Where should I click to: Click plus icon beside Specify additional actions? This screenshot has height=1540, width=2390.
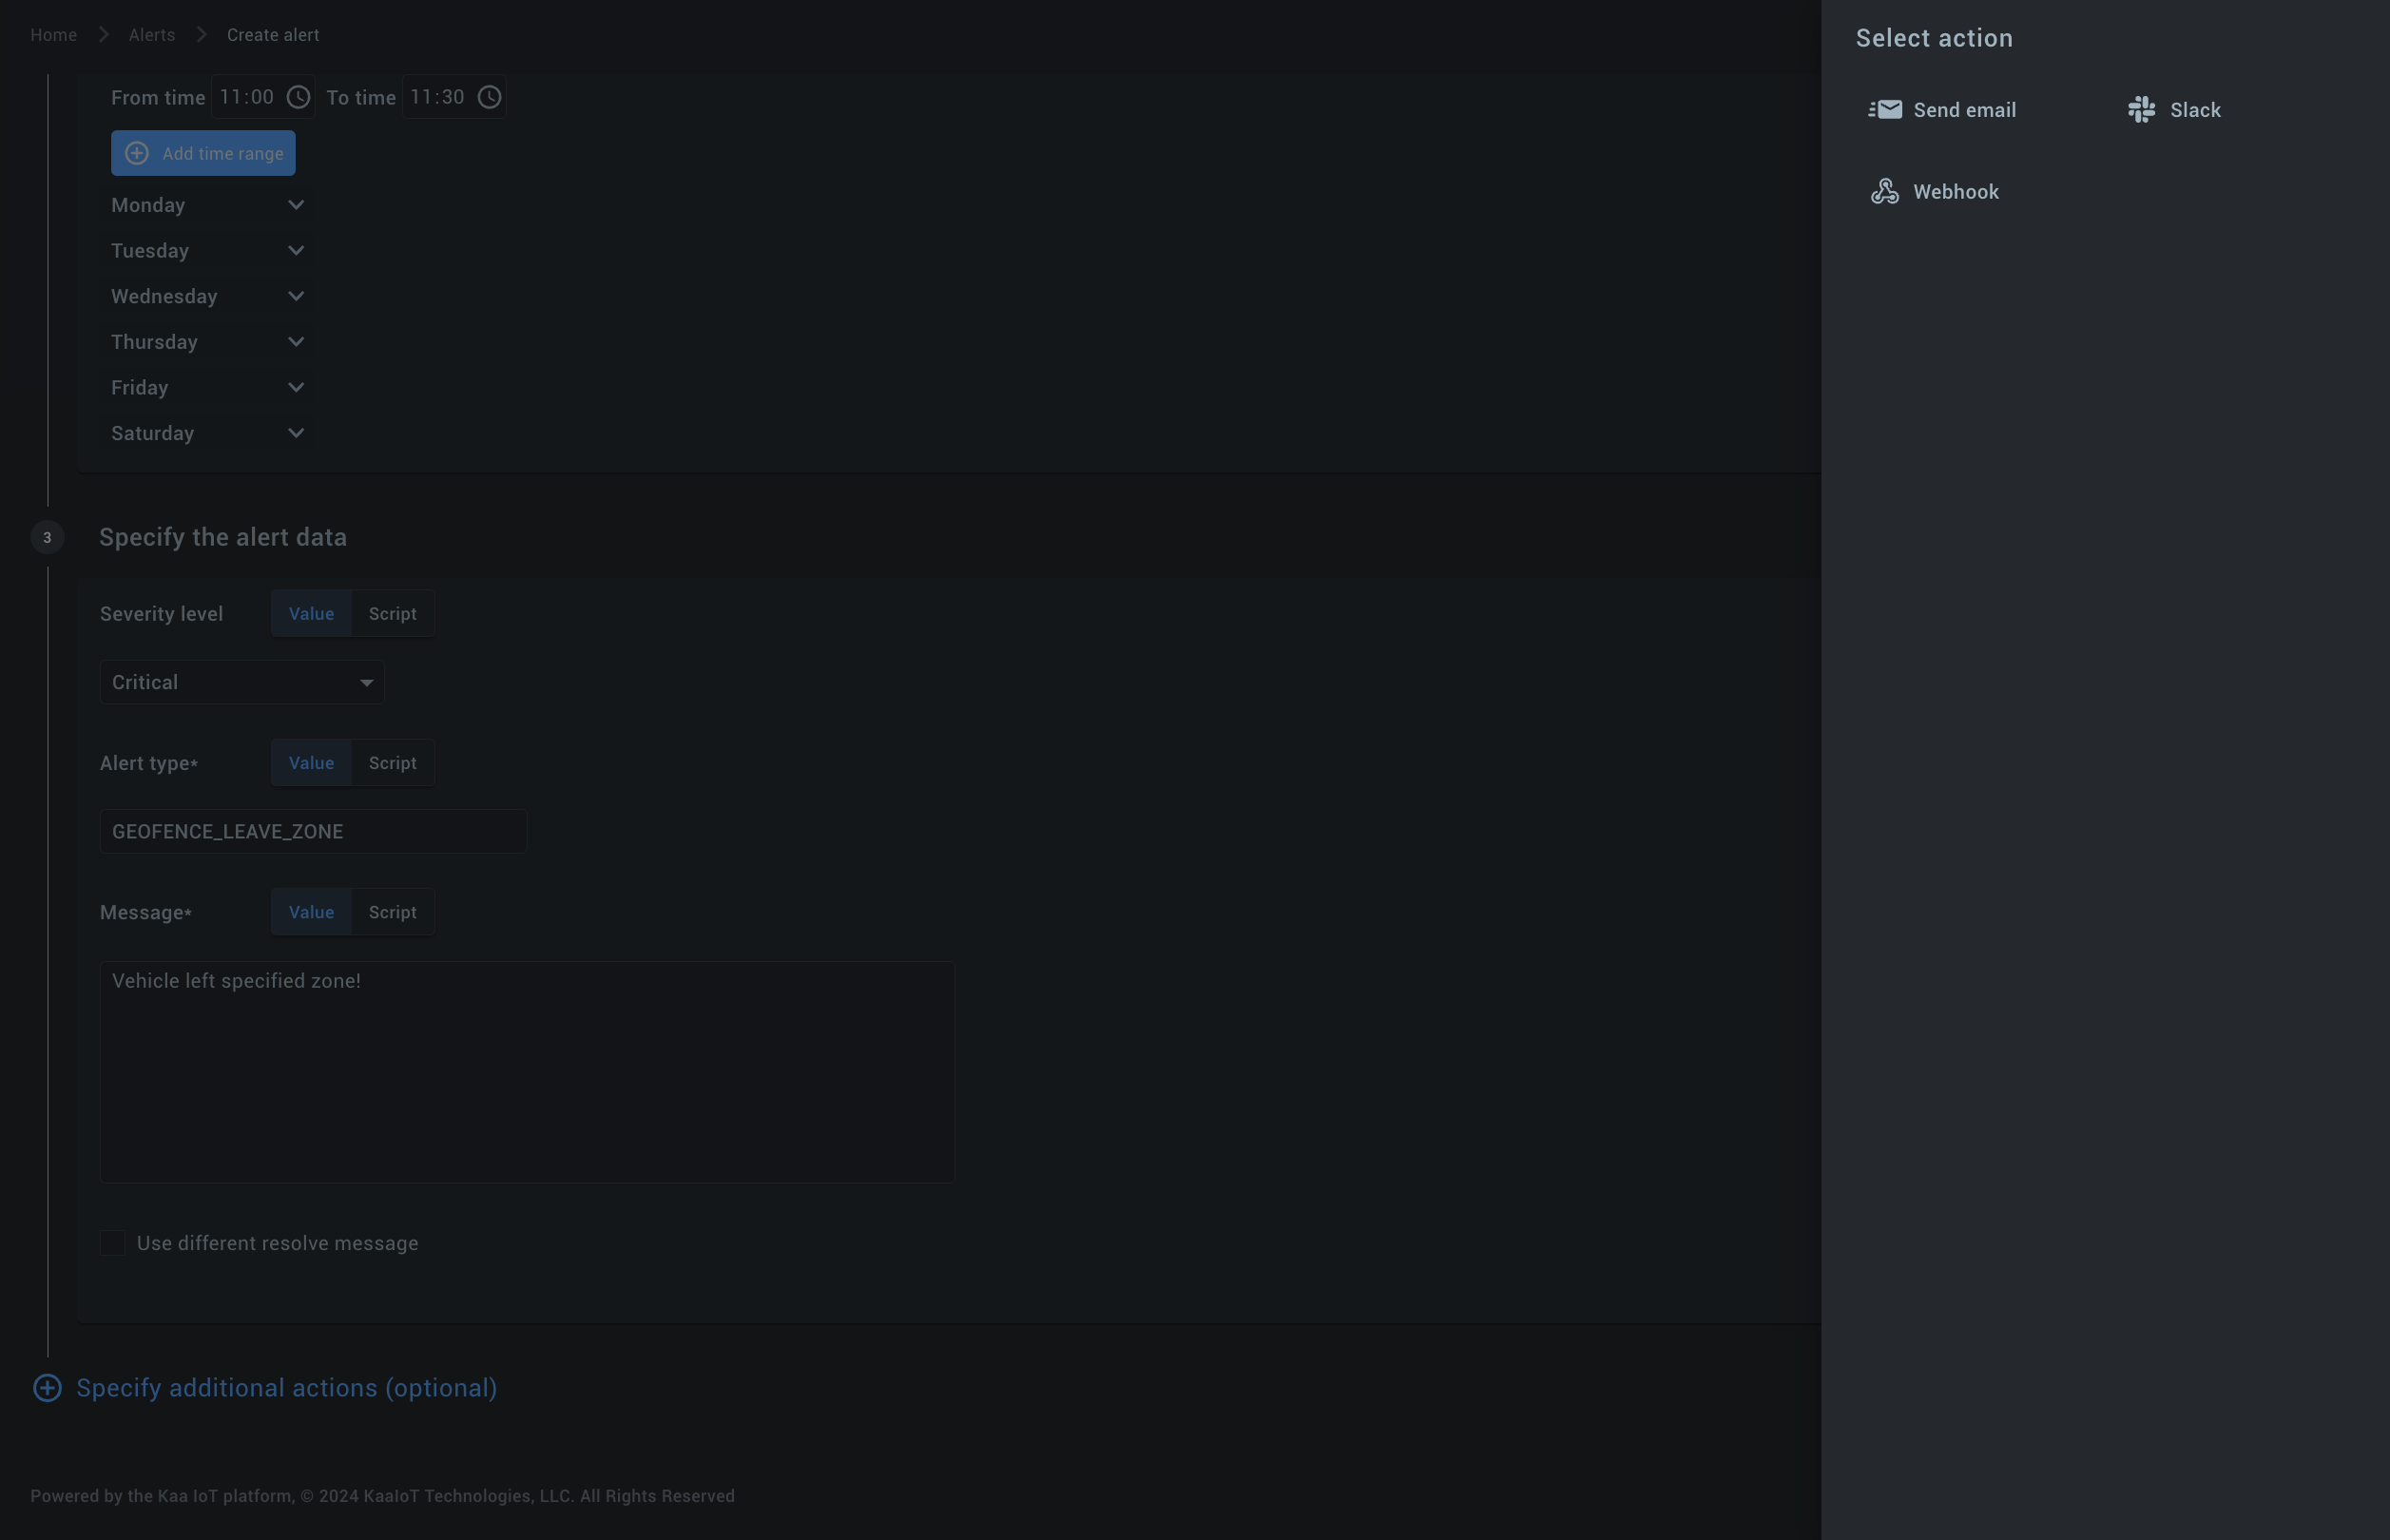[47, 1388]
